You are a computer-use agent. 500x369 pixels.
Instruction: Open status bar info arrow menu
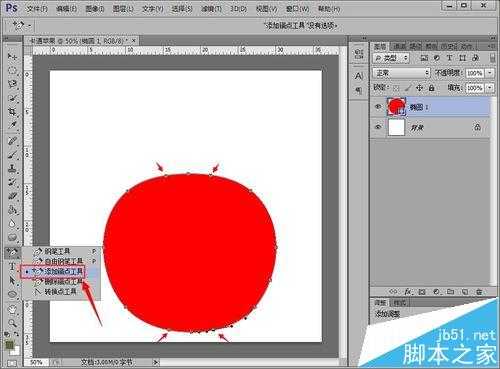coord(156,362)
